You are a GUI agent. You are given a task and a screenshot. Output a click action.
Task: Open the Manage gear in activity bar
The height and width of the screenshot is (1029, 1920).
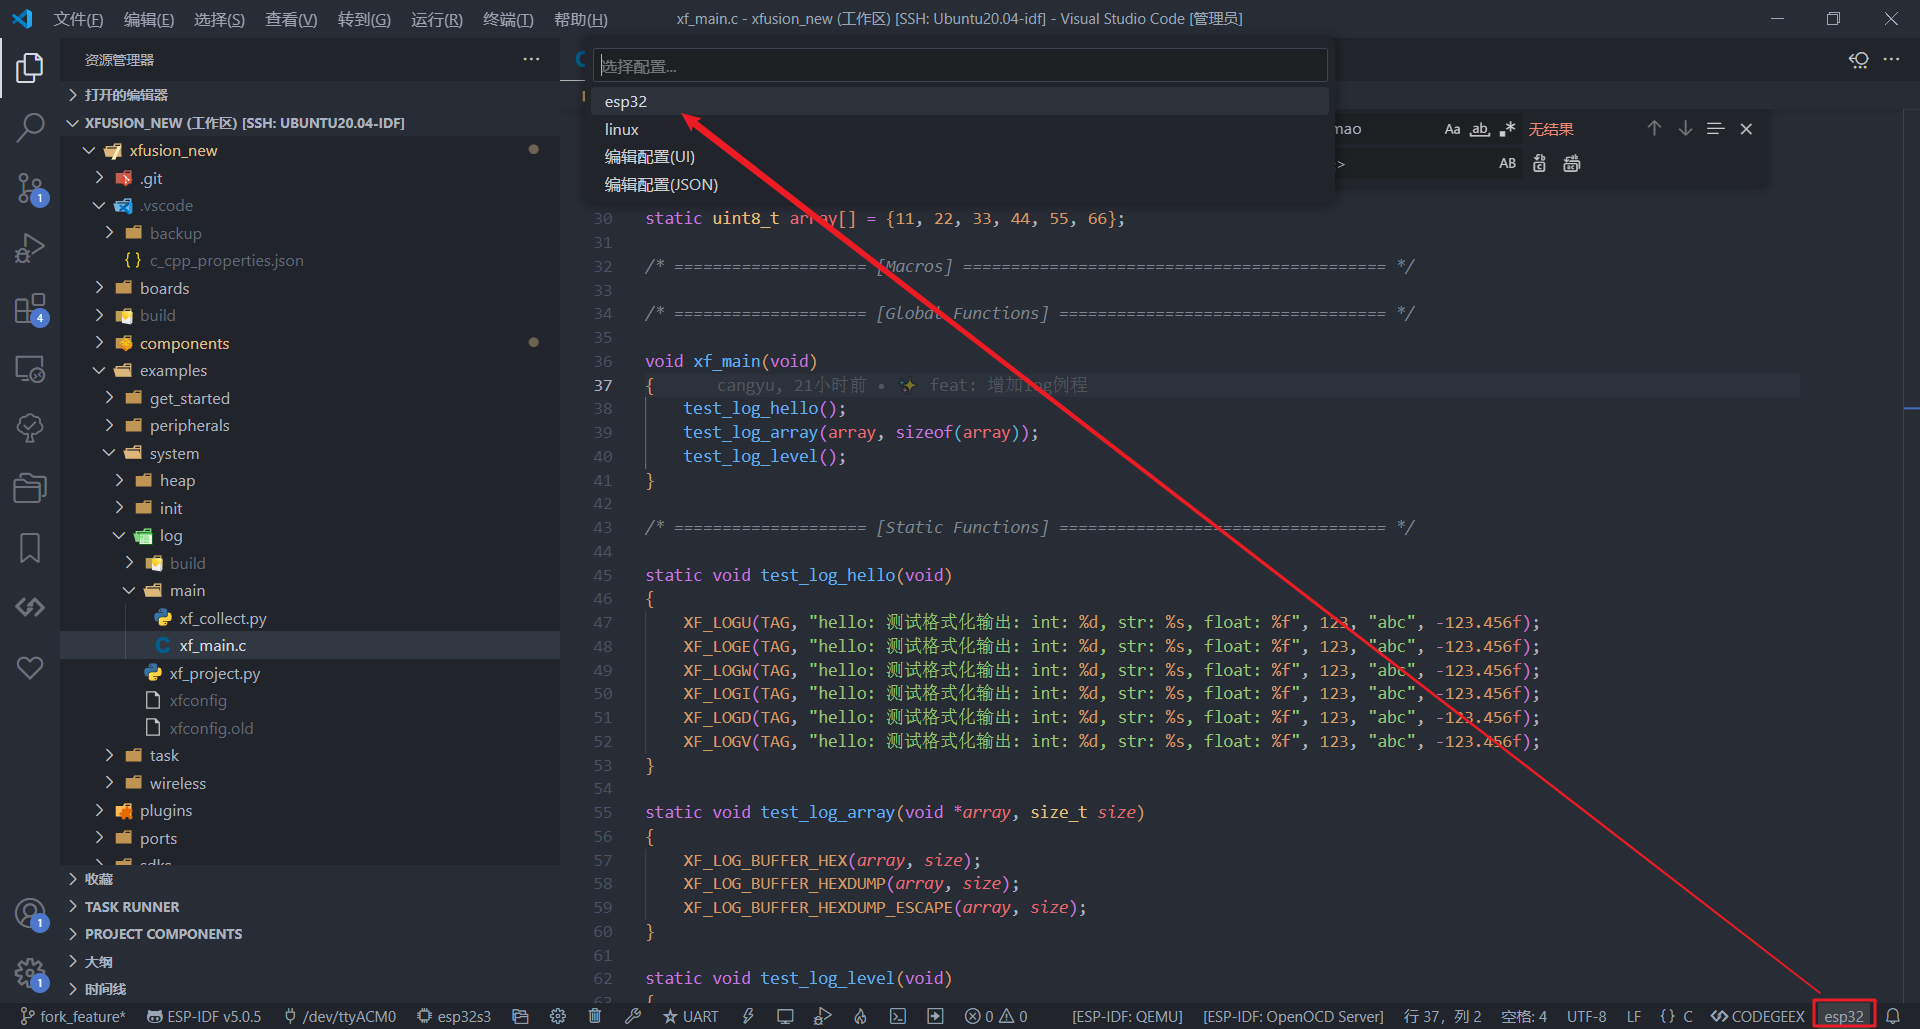click(30, 973)
